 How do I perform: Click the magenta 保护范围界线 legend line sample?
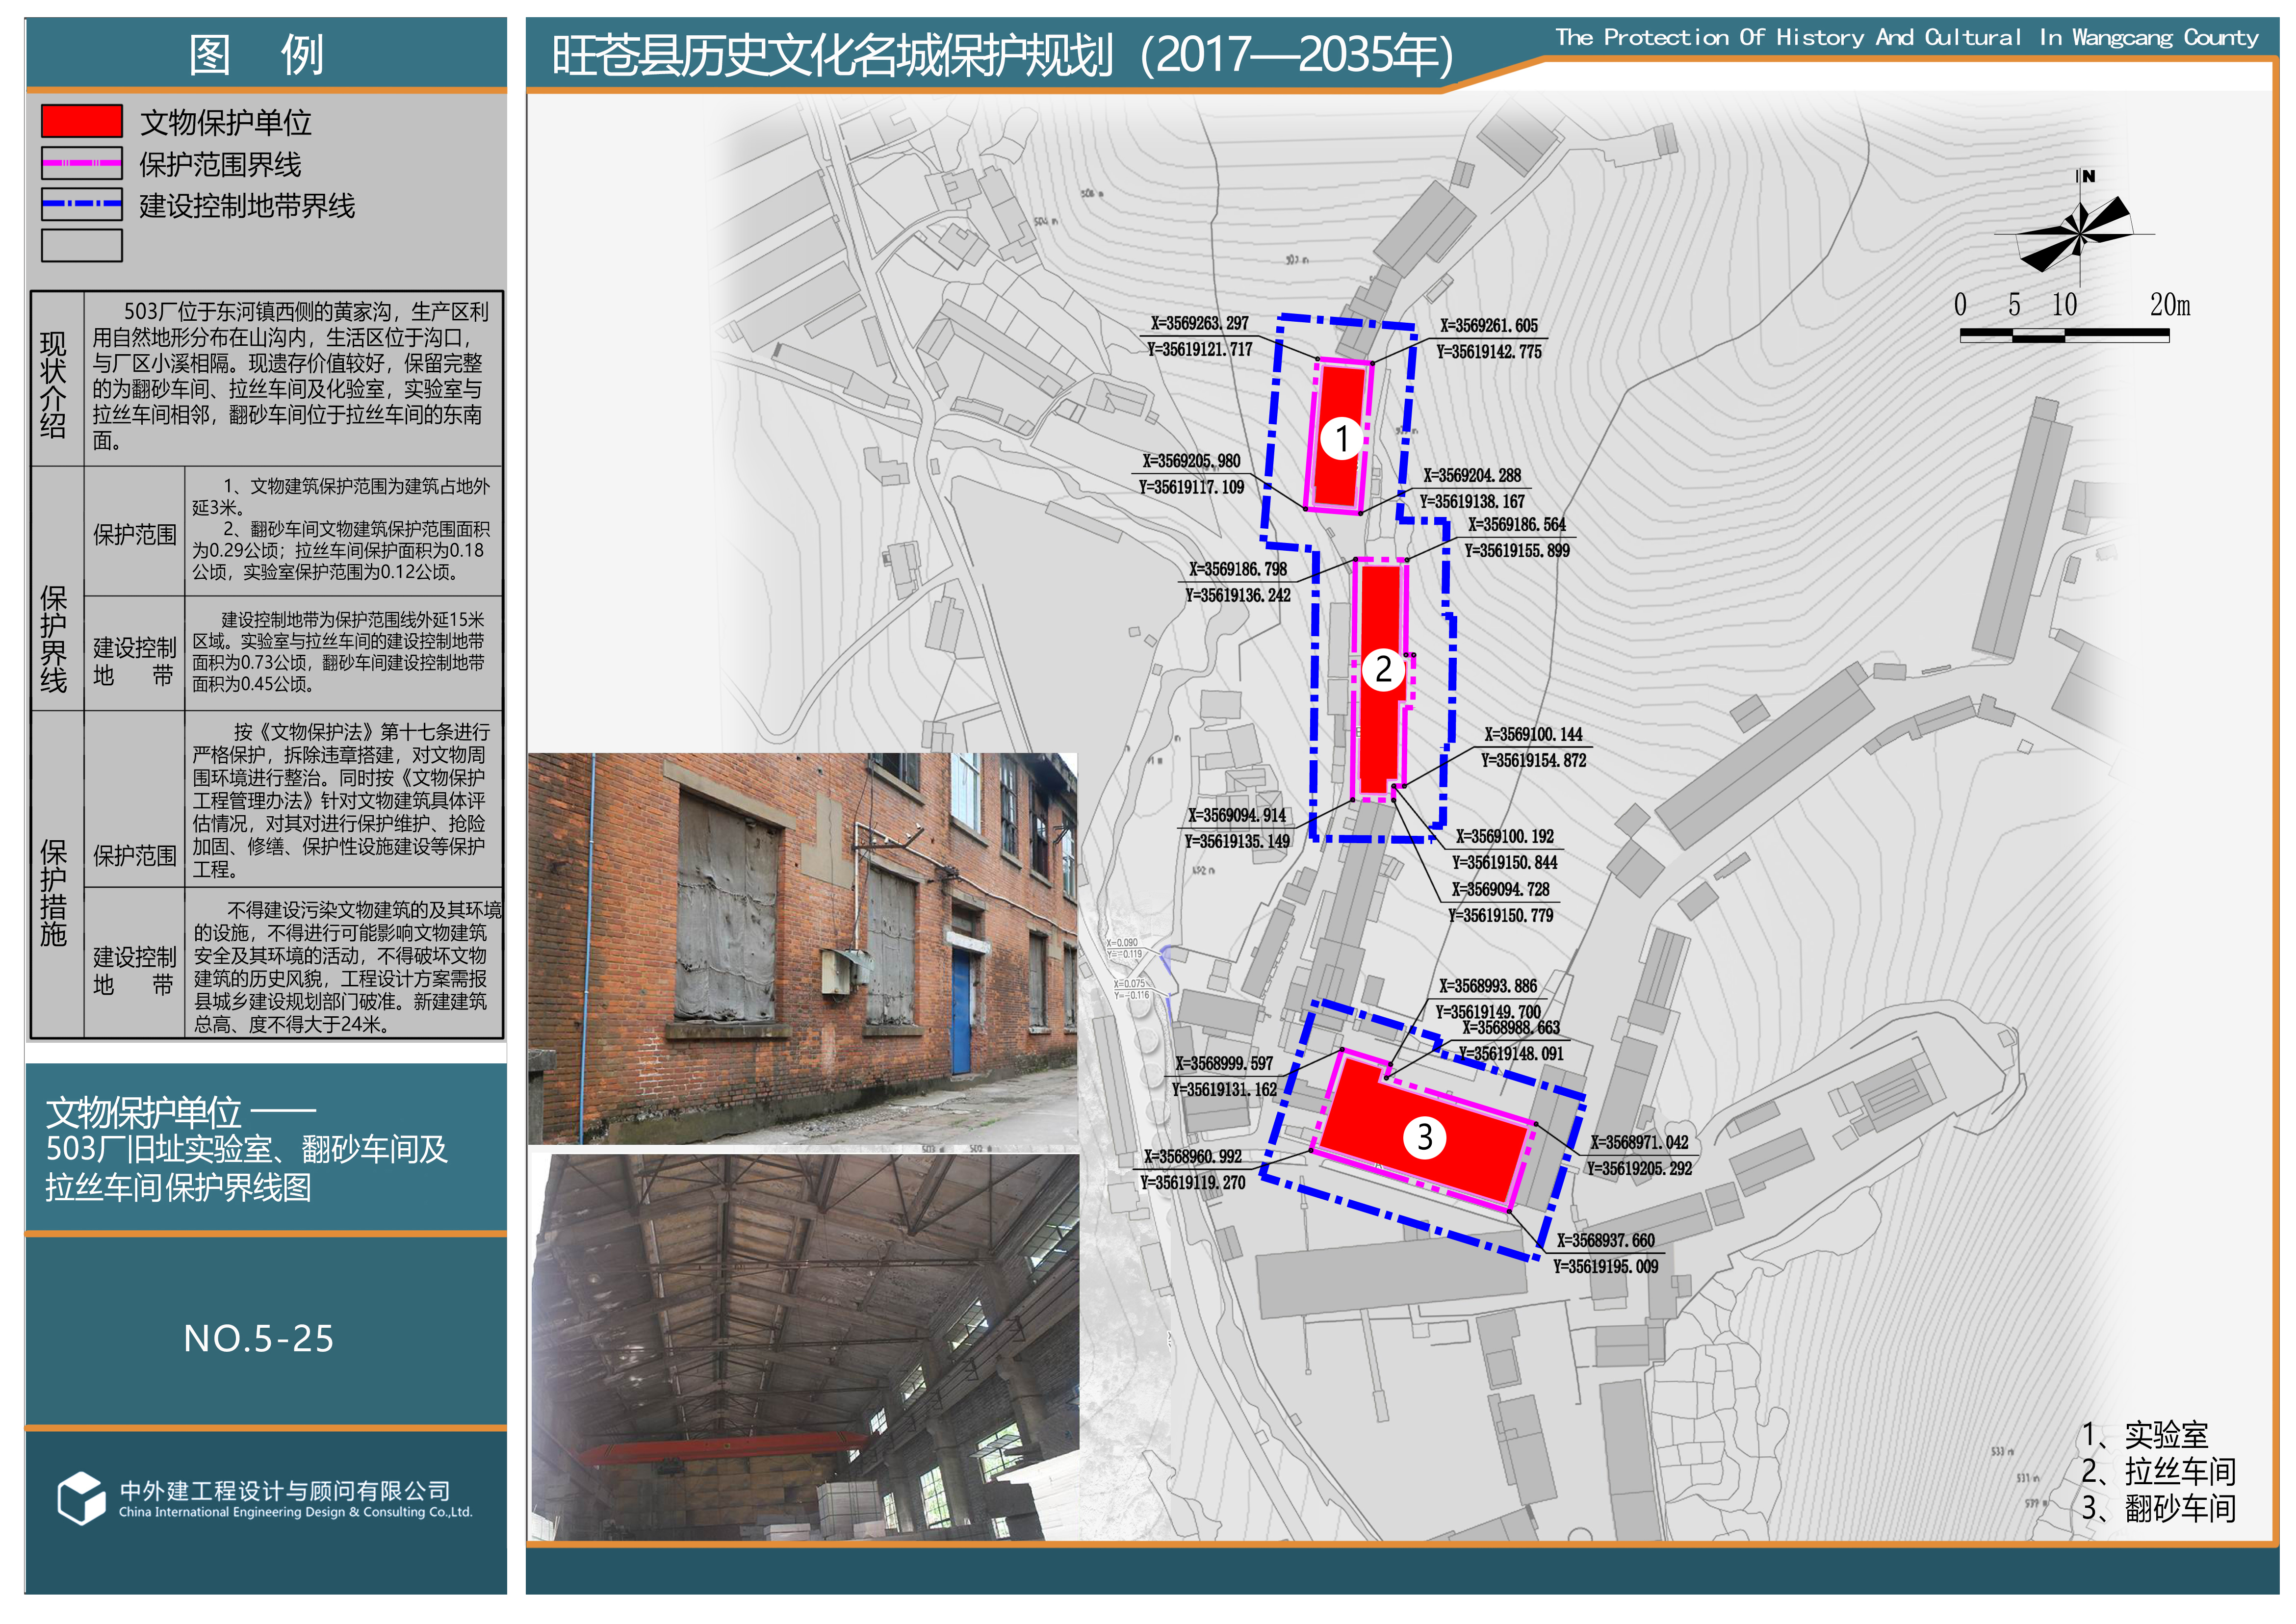tap(82, 163)
